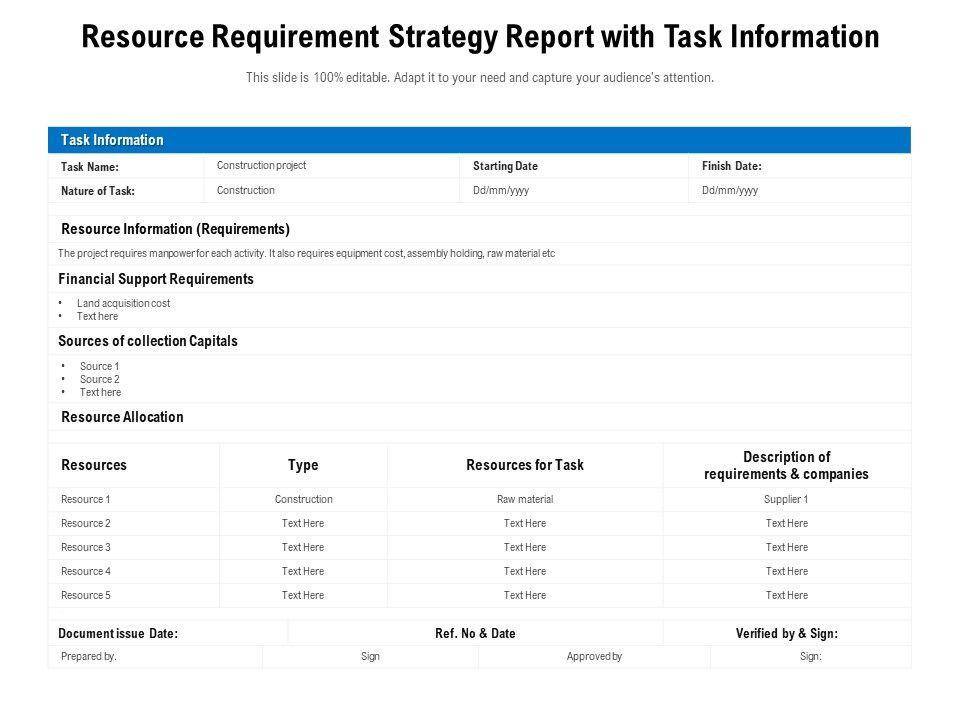Click the Type cell in Resource 3 row
The height and width of the screenshot is (720, 960).
(303, 547)
